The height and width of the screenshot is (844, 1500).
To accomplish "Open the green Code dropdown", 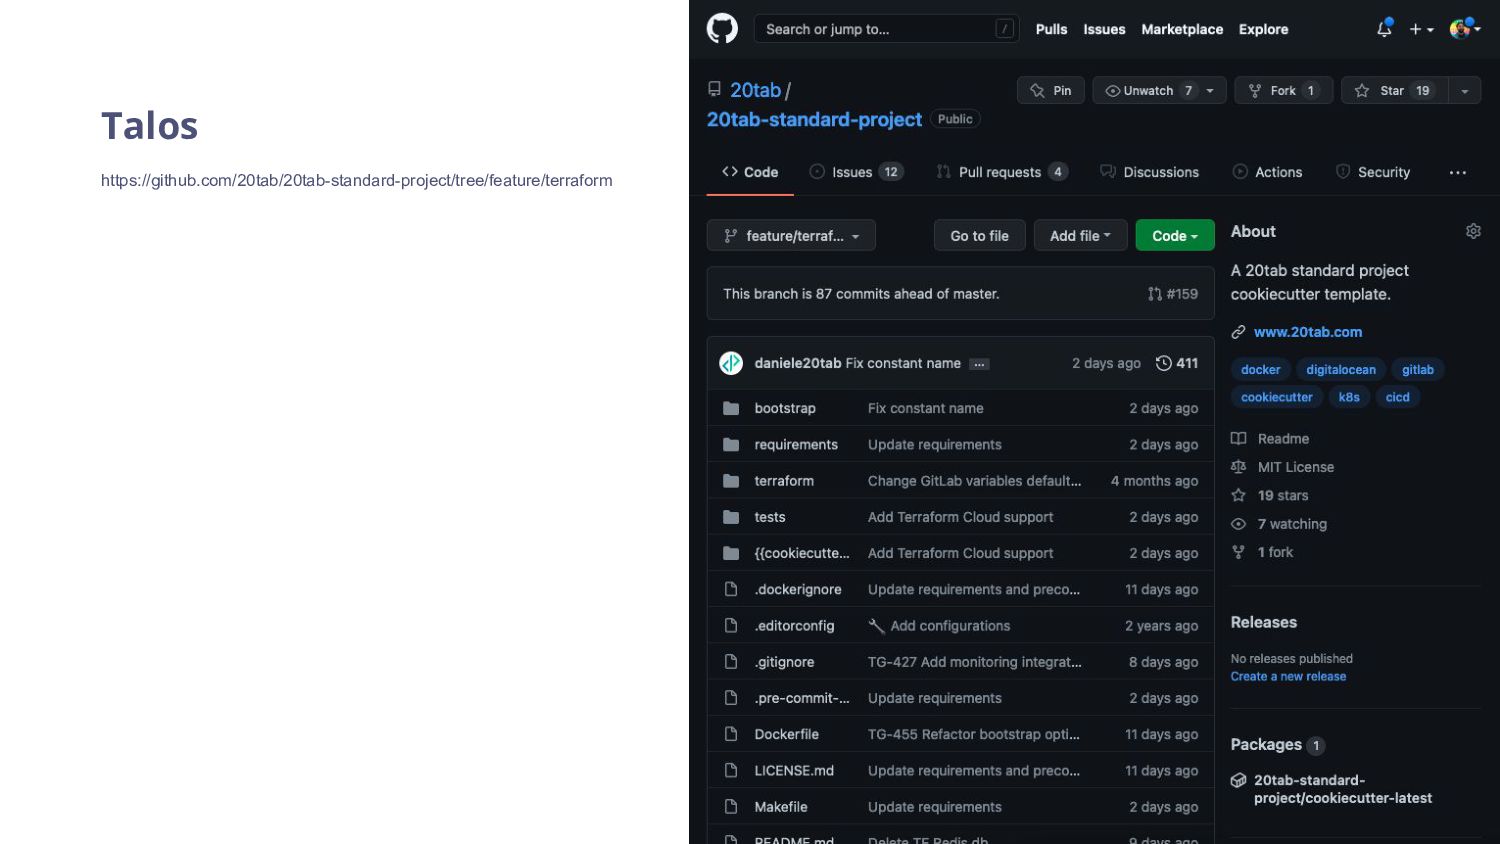I will coord(1175,235).
